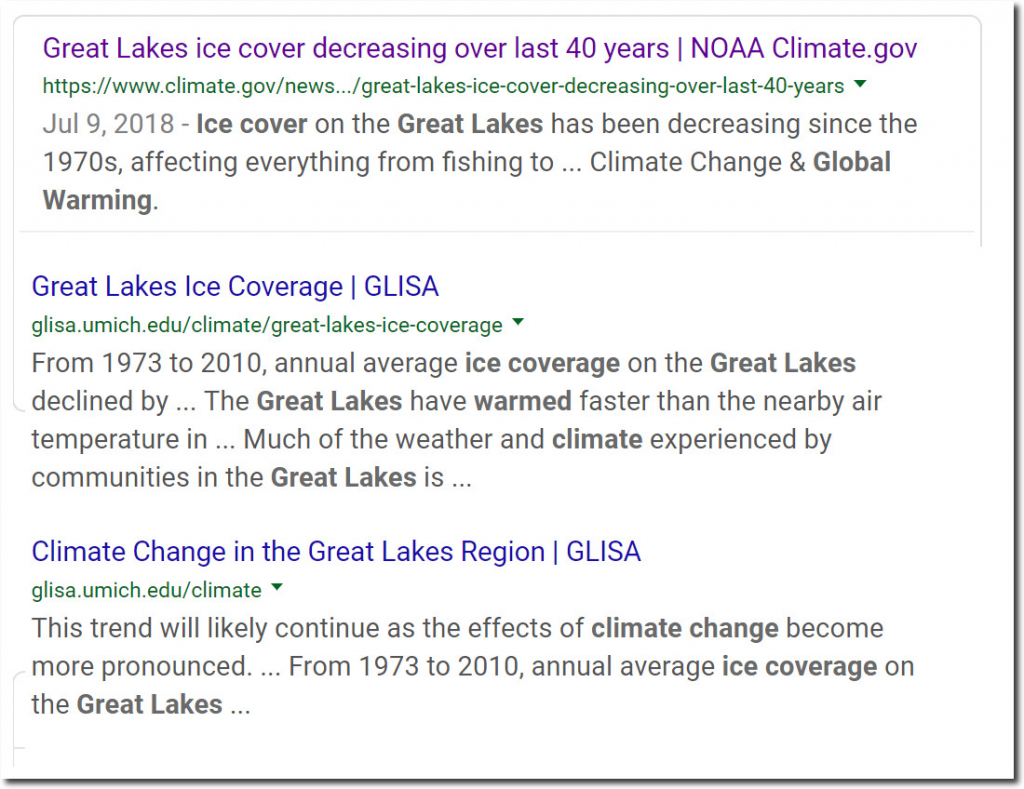
Task: Click bold word 'warmed' in the GLISA snippet
Action: [523, 401]
